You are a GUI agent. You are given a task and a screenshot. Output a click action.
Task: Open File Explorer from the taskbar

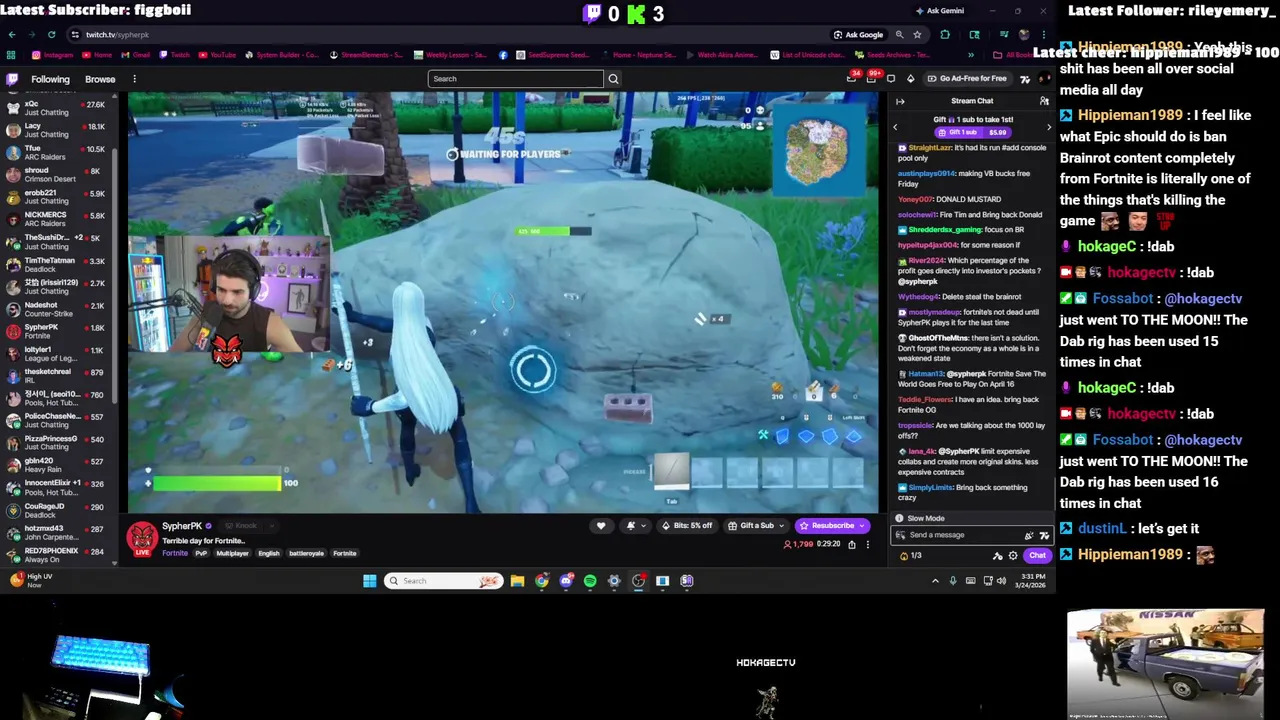click(517, 581)
